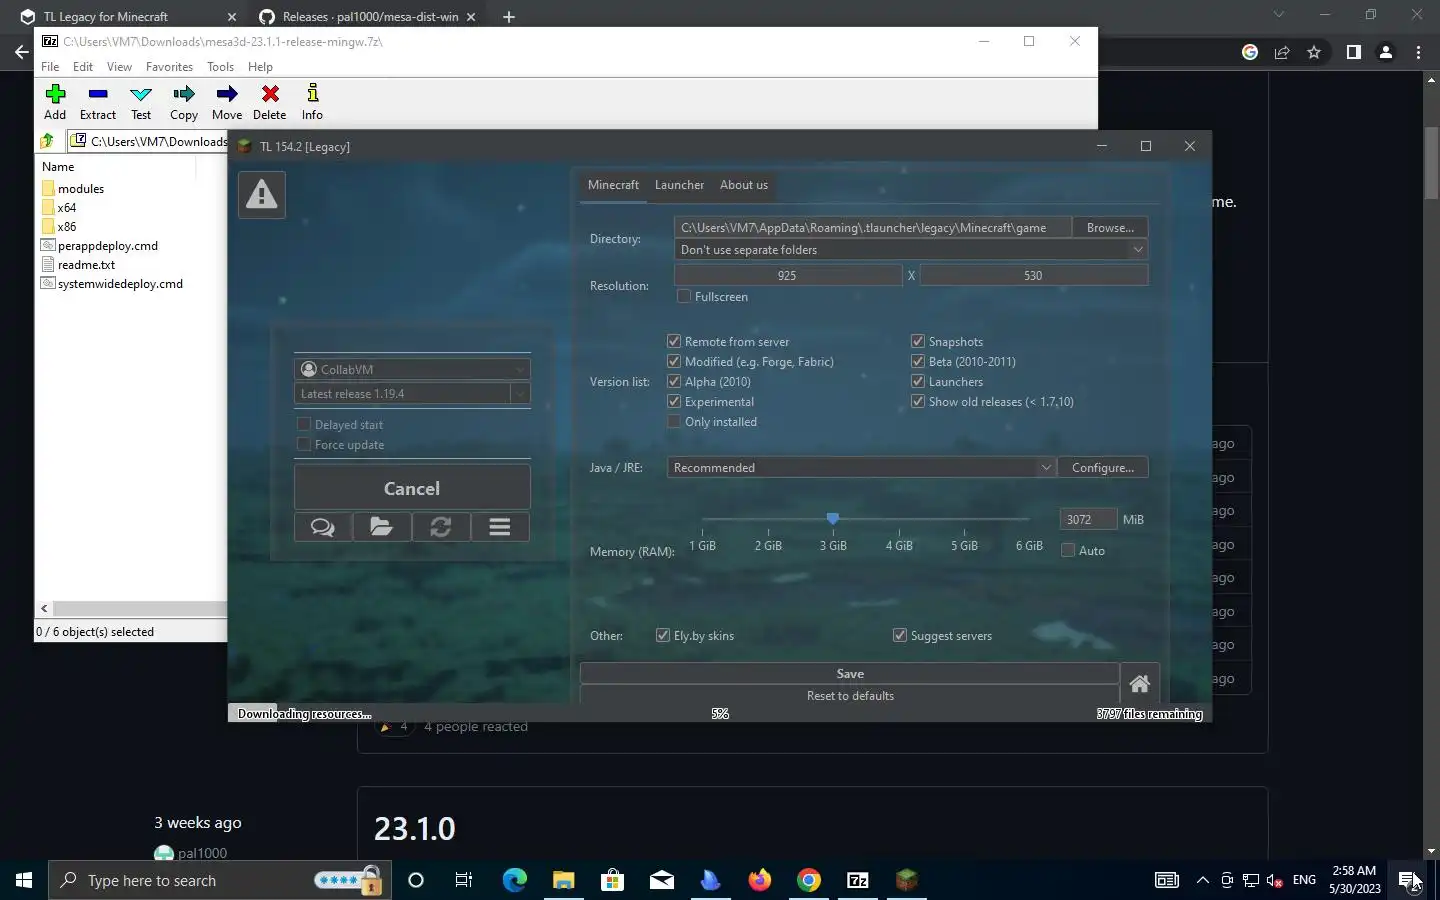The height and width of the screenshot is (900, 1440).
Task: Click Reset to defaults button
Action: click(x=850, y=695)
